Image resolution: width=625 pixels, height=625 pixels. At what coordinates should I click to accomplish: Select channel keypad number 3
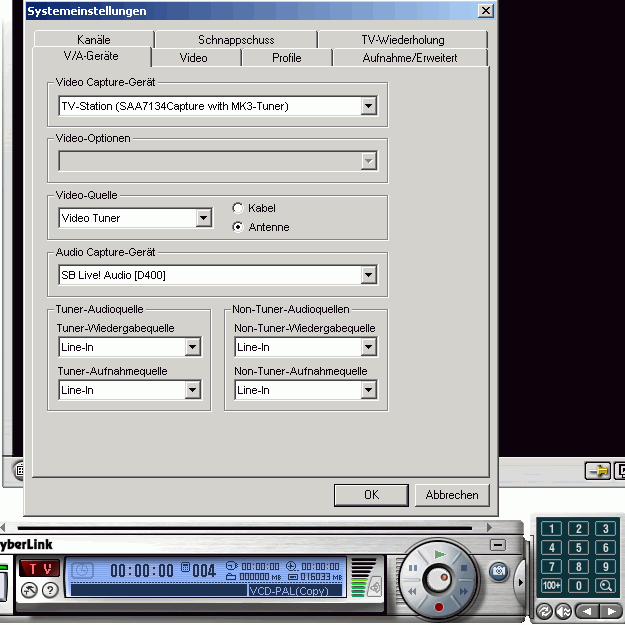605,529
